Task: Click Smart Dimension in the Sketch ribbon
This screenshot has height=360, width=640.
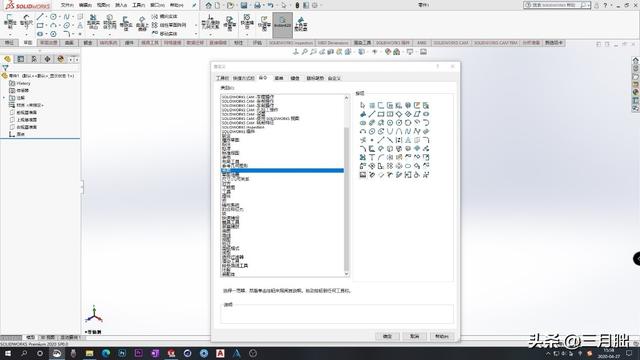Action: click(26, 22)
